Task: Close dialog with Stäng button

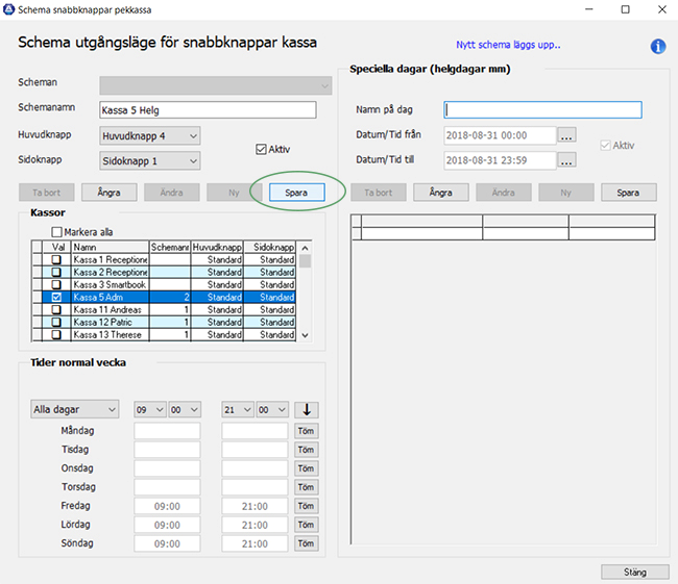Action: (x=635, y=572)
